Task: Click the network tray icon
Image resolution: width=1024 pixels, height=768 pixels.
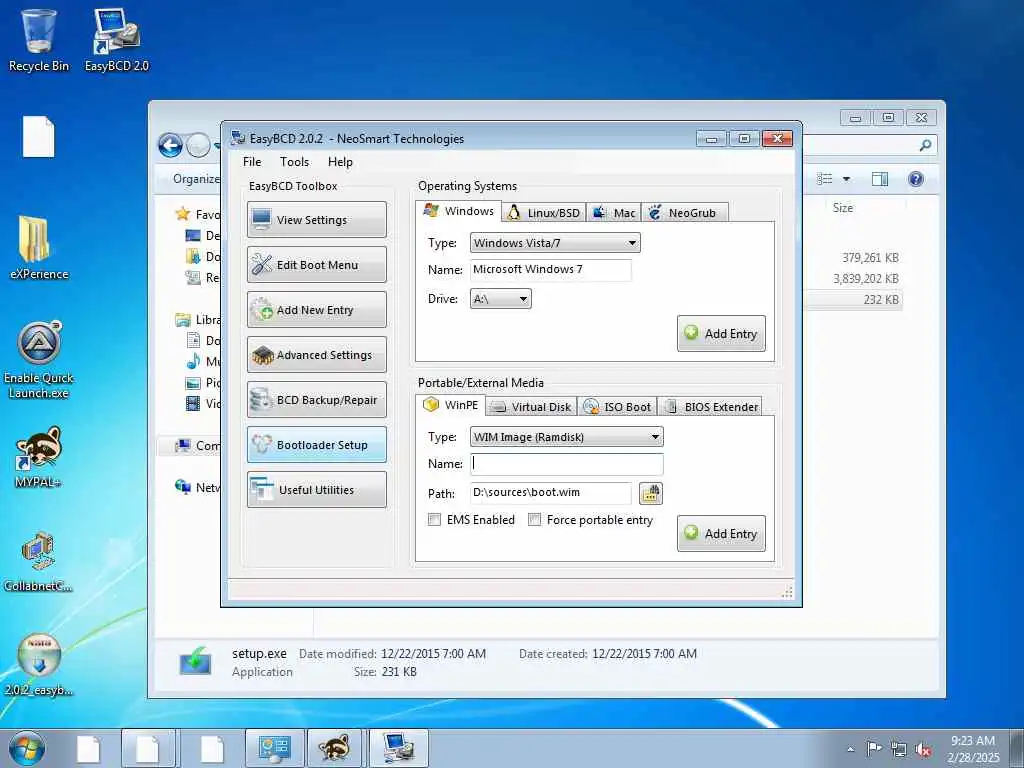Action: point(899,749)
